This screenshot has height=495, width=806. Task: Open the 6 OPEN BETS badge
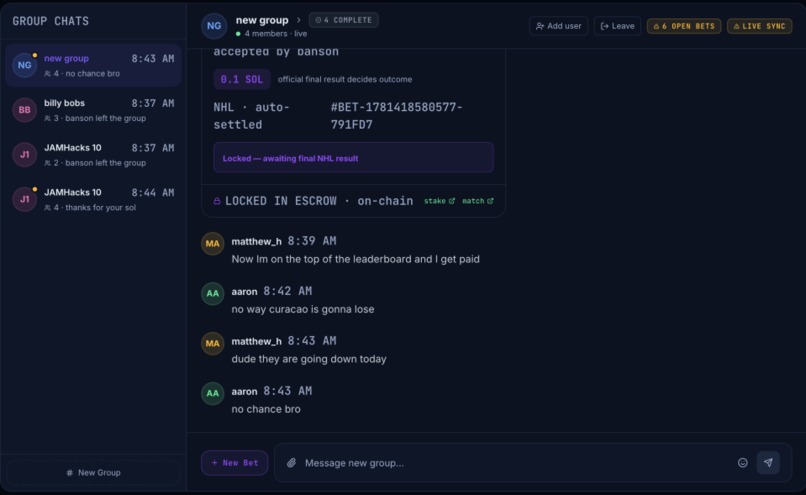684,26
